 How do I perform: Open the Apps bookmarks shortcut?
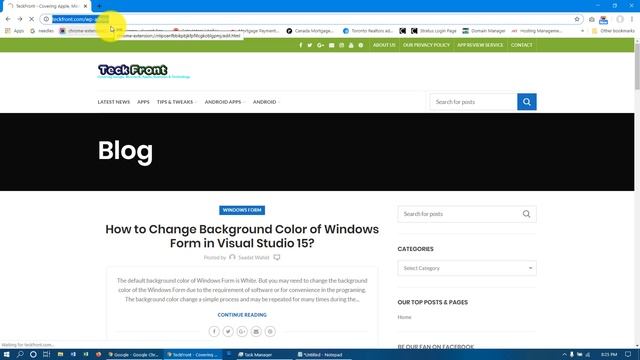(15, 31)
